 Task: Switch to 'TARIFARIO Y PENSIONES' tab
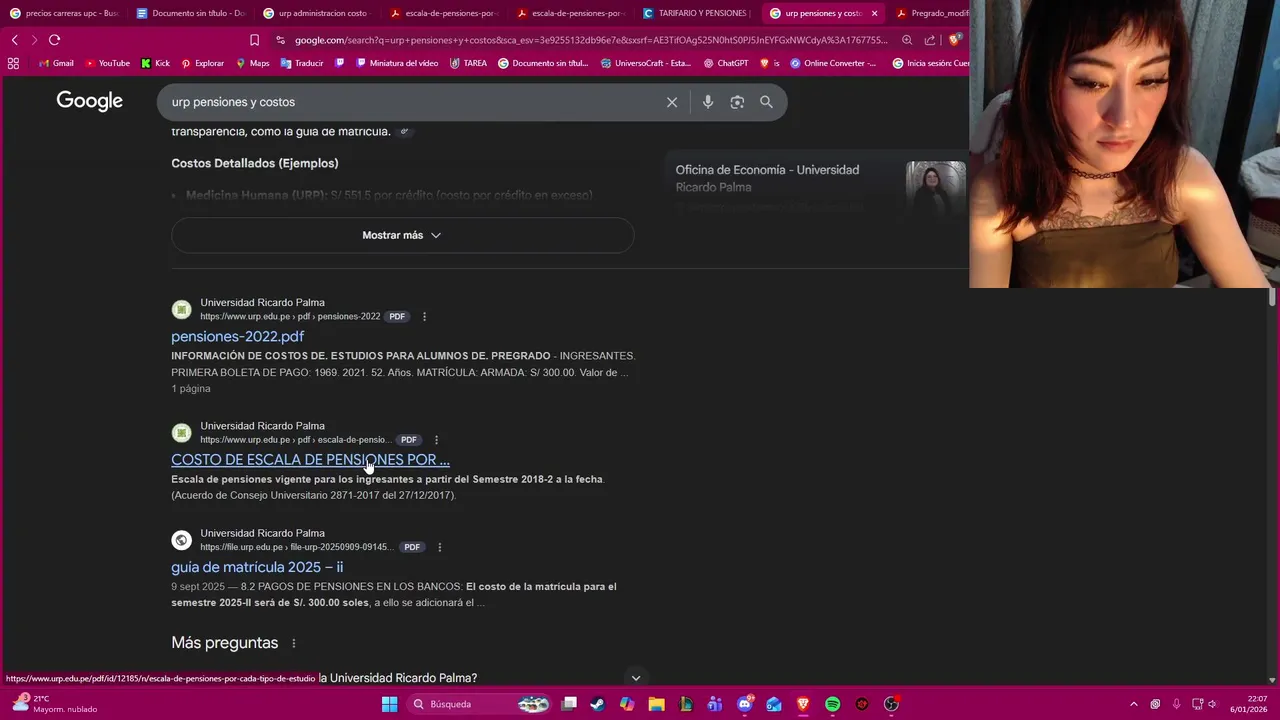pos(698,13)
